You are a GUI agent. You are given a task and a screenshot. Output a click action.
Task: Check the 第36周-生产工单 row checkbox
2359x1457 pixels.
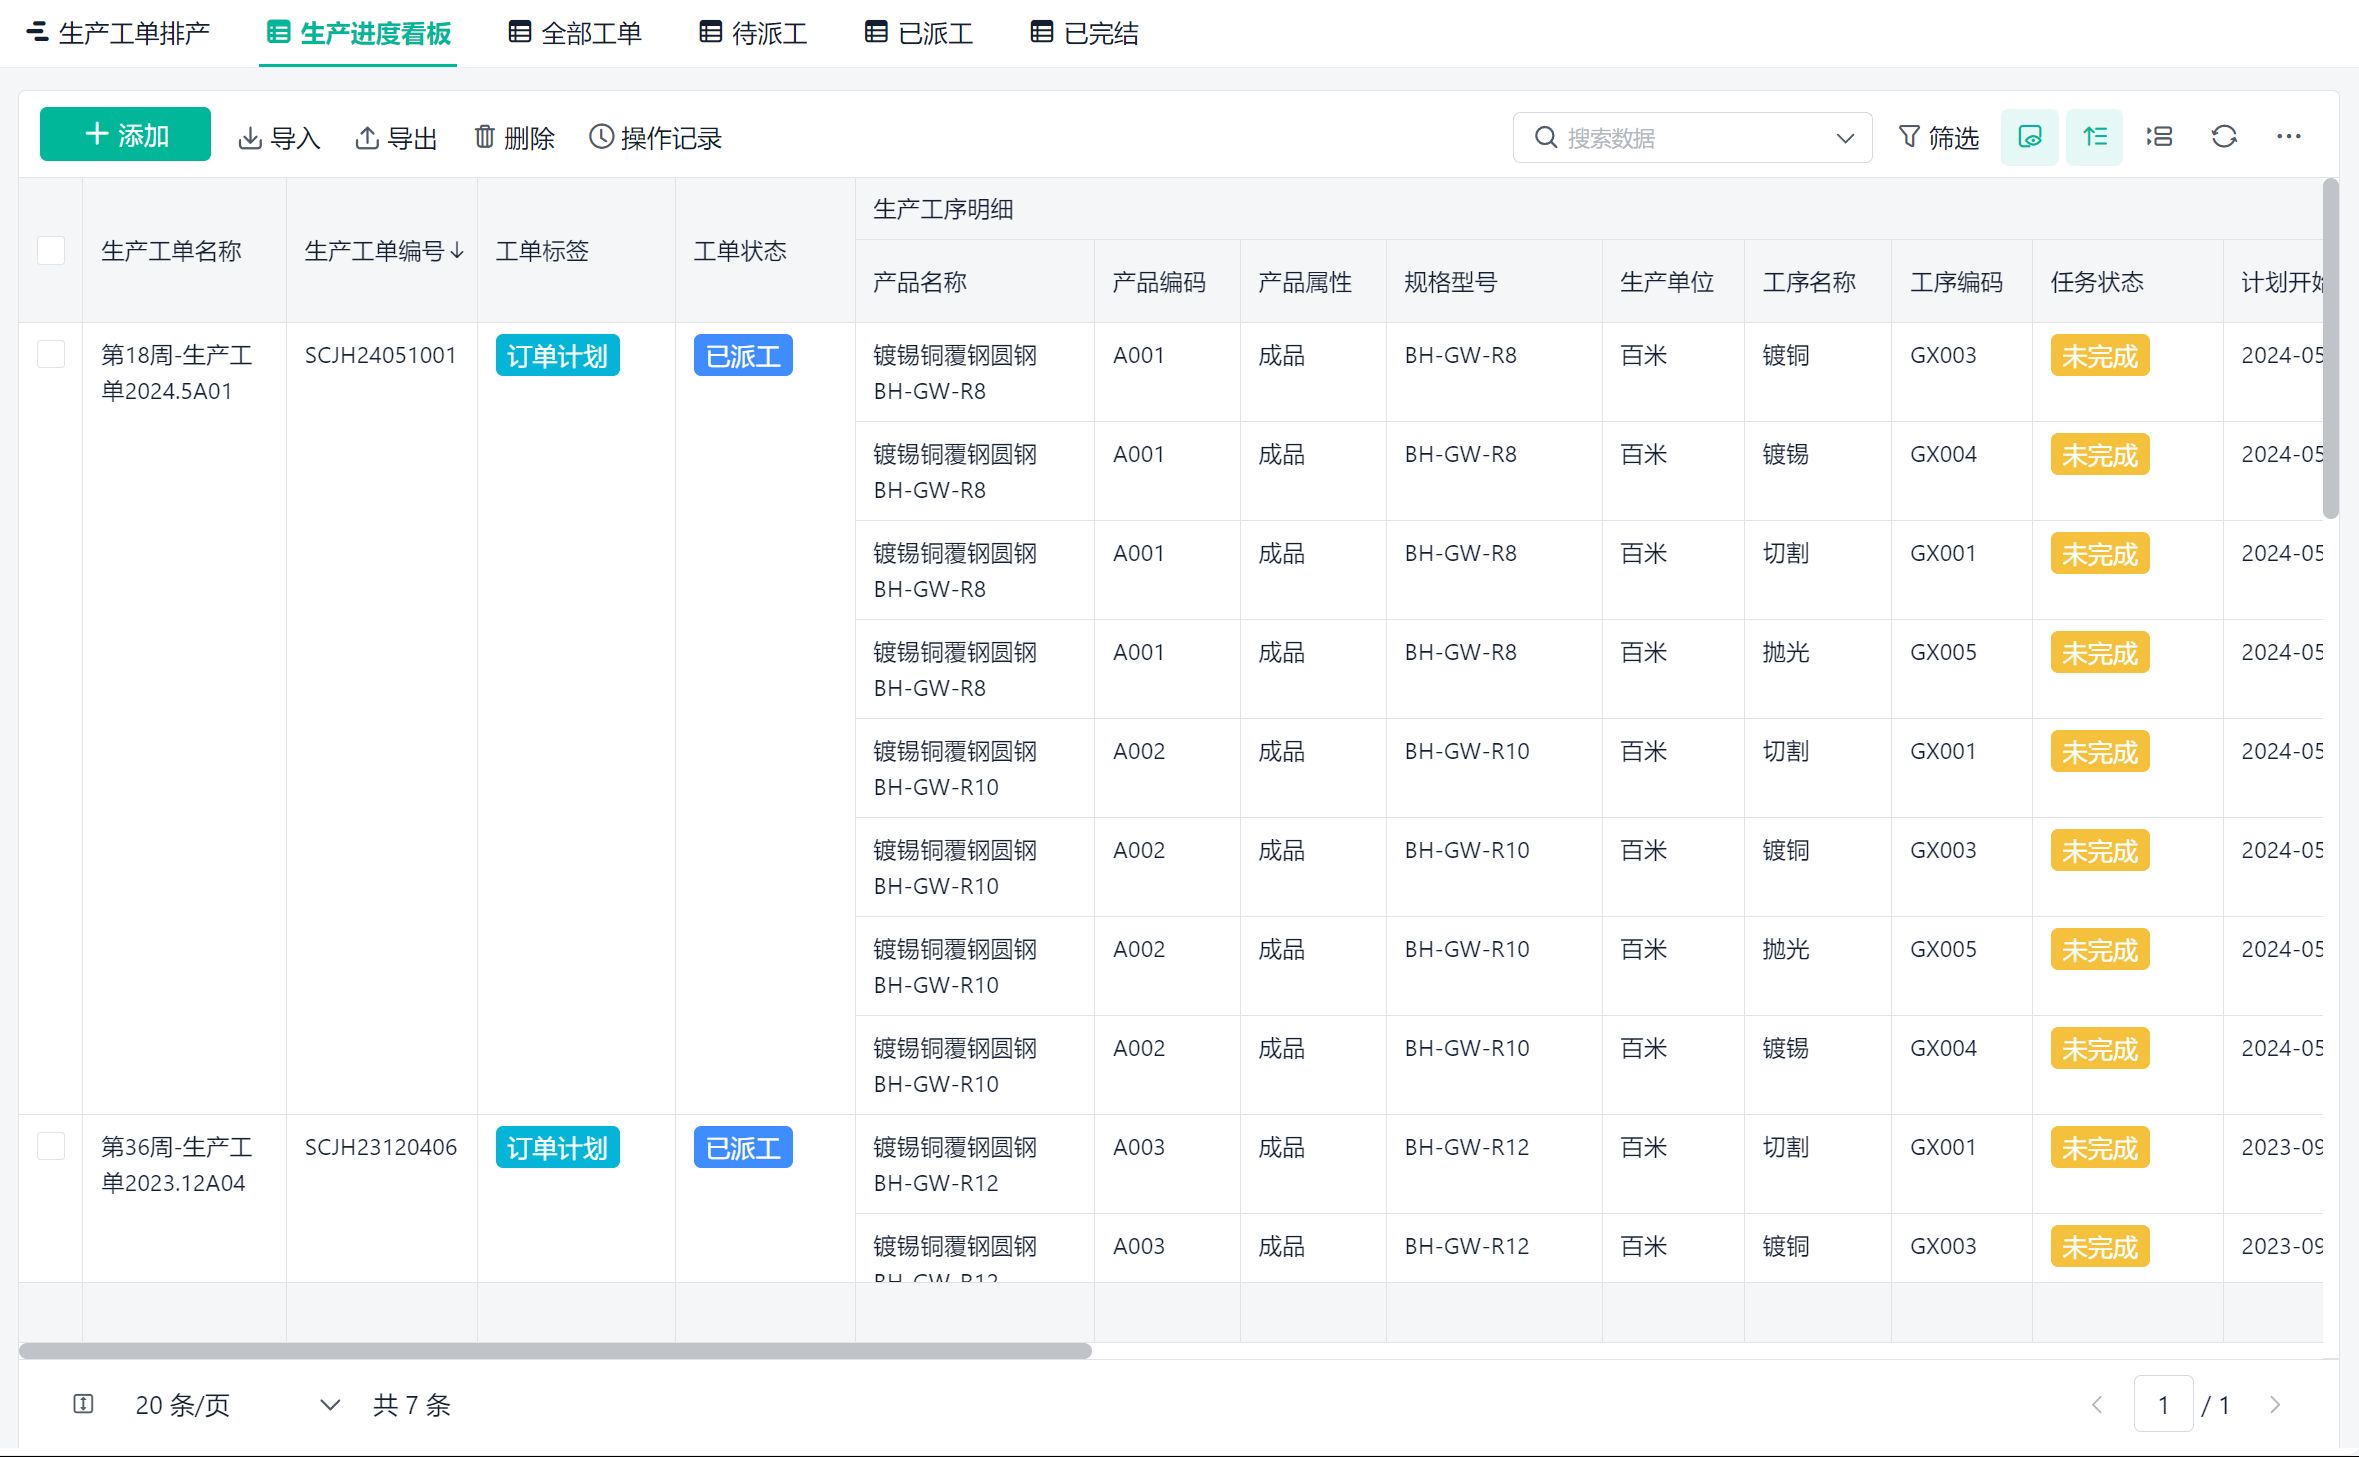pos(51,1146)
